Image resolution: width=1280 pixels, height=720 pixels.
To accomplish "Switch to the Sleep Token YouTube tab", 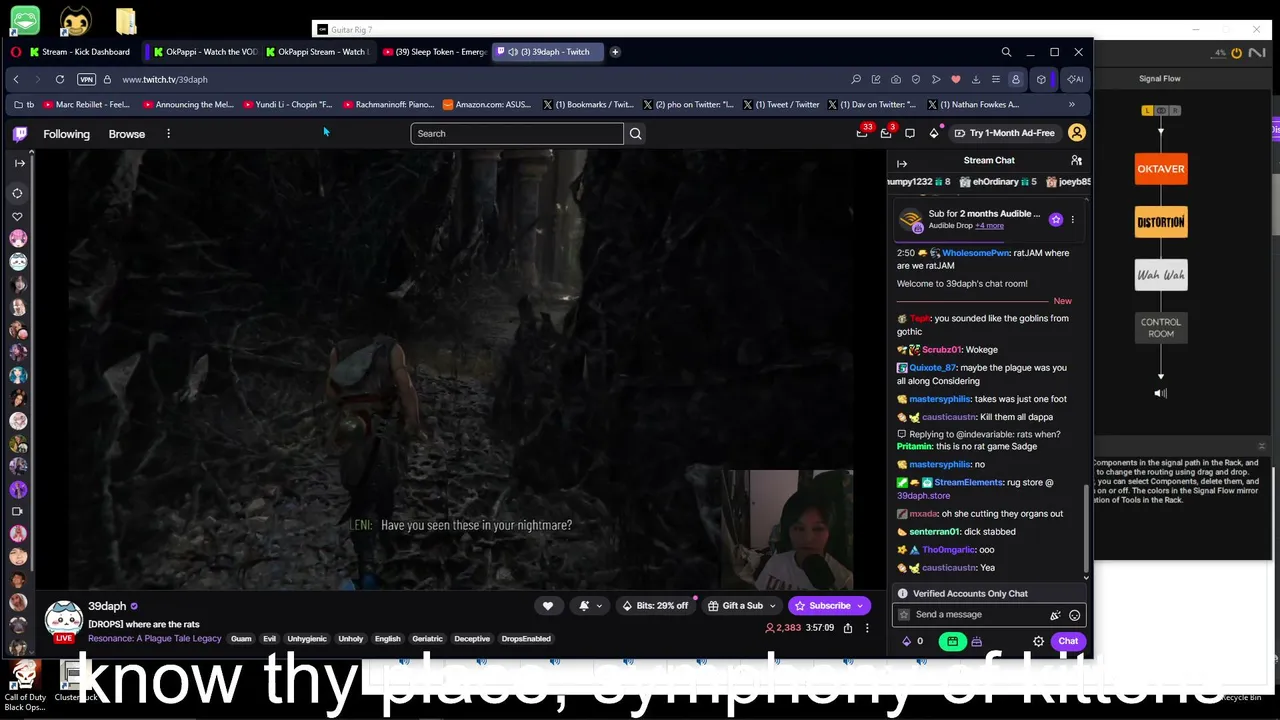I will click(433, 52).
